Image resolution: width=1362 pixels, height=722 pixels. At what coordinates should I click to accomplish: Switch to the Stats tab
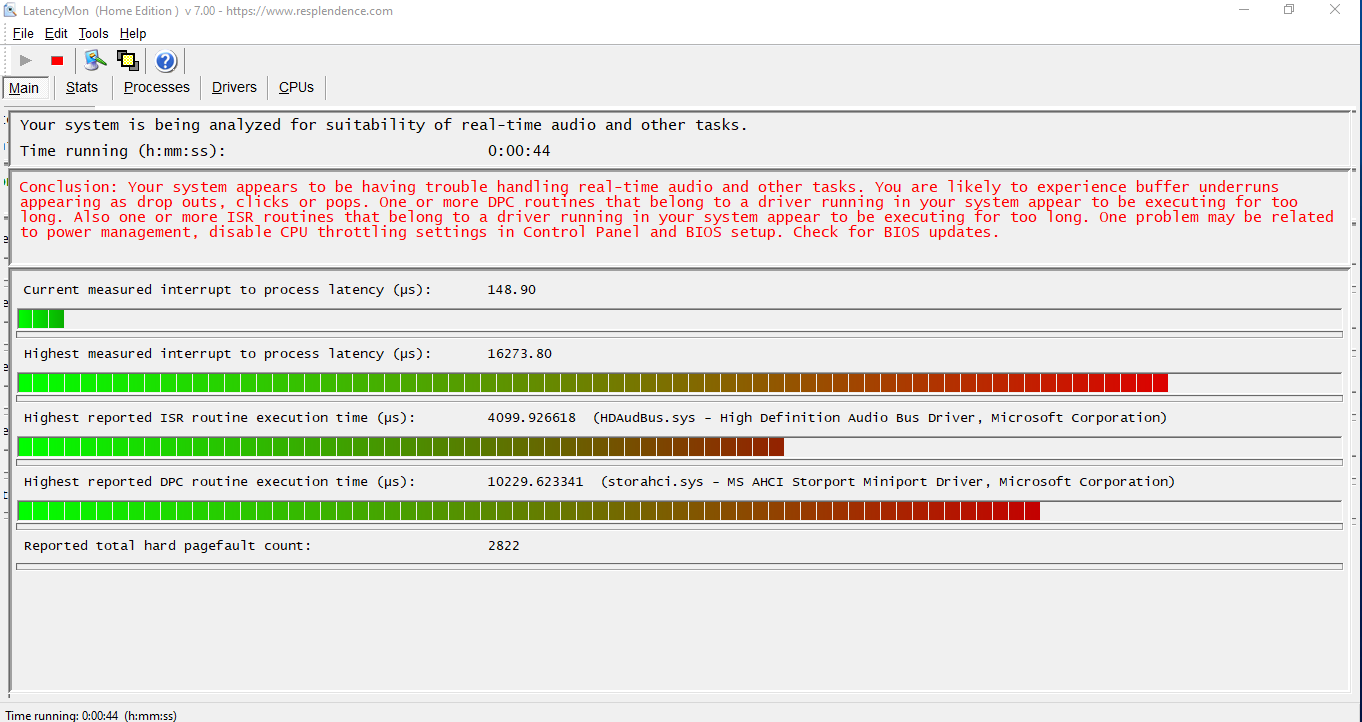coord(82,87)
